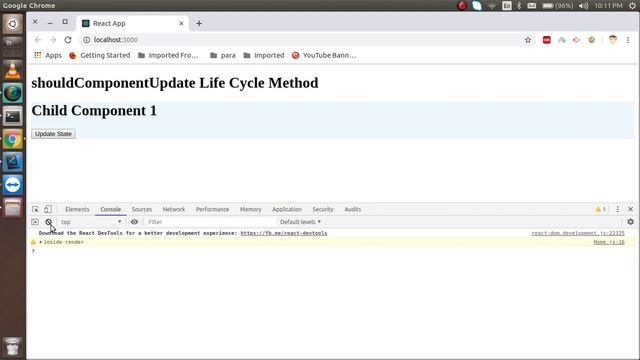Show the console sidebar

click(35, 222)
